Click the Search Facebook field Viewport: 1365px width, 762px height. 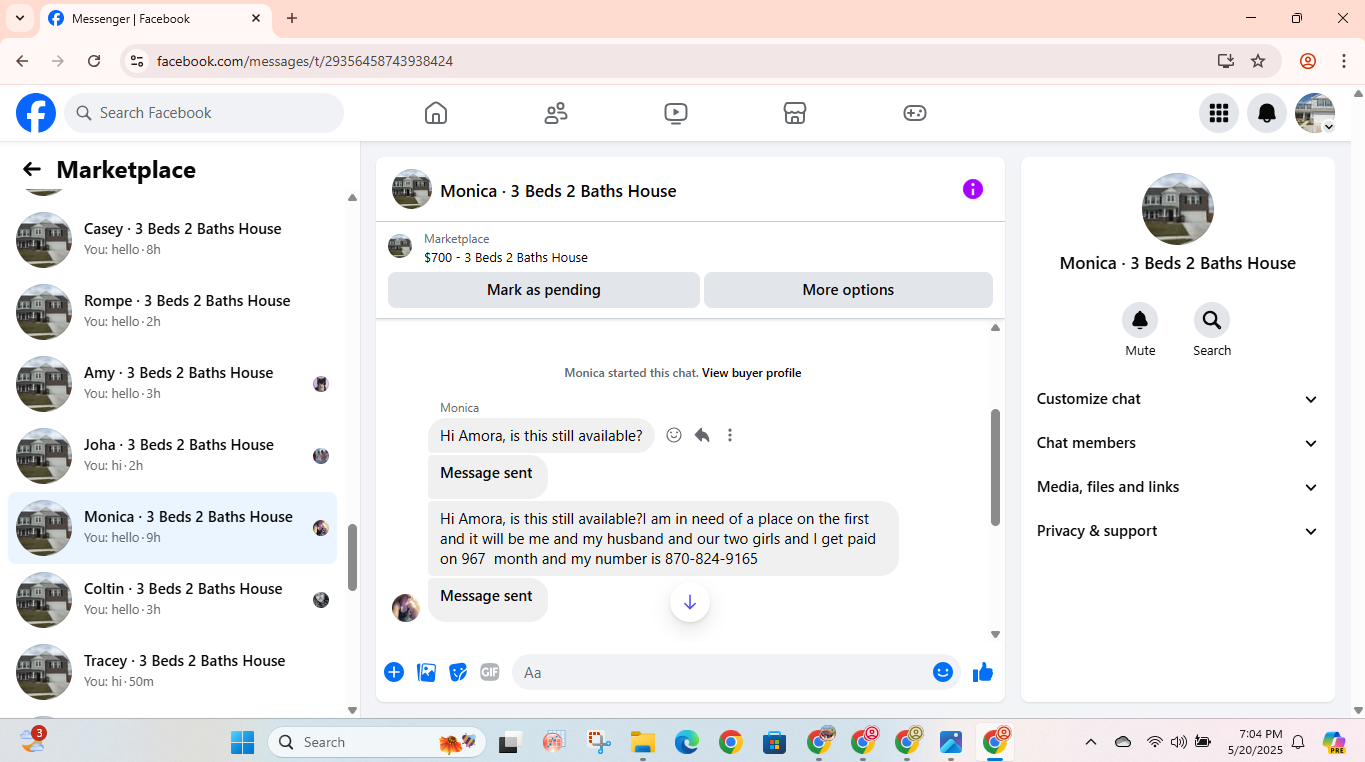point(204,113)
